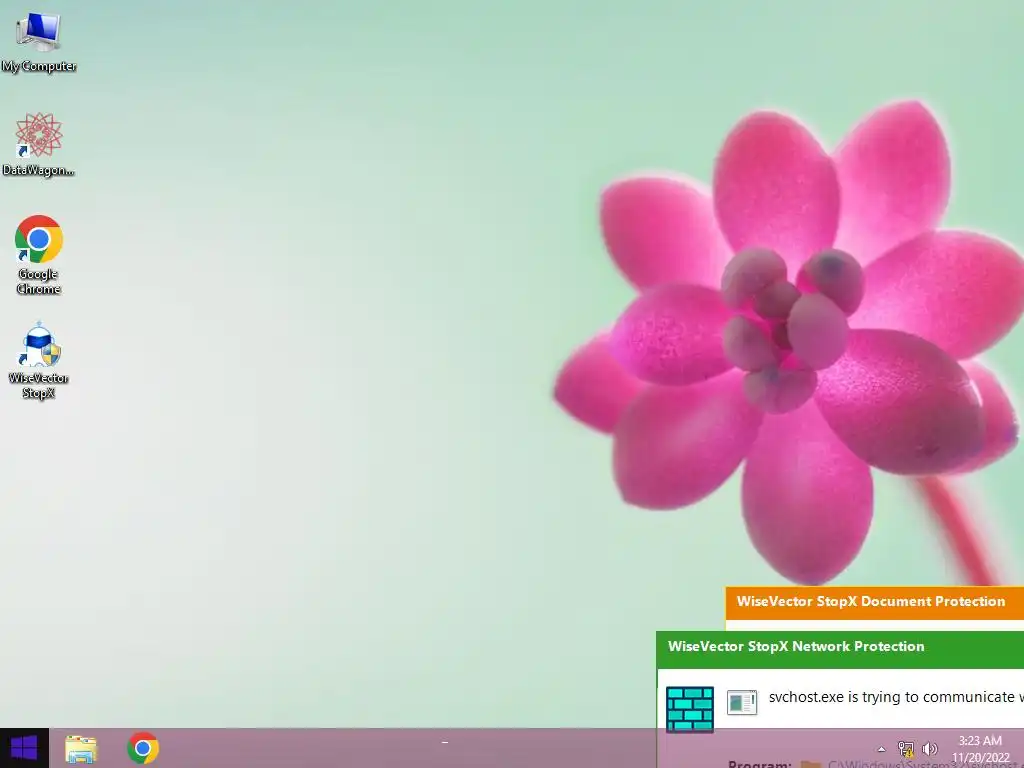Click the StopX Network Protection title bar
The image size is (1024, 768).
840,649
